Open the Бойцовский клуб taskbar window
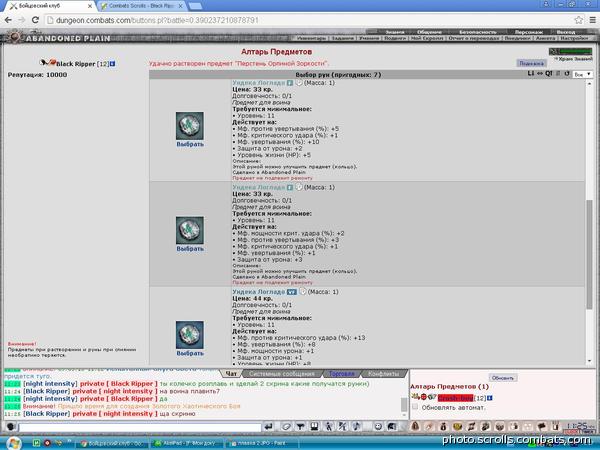The width and height of the screenshot is (600, 450). 111,443
